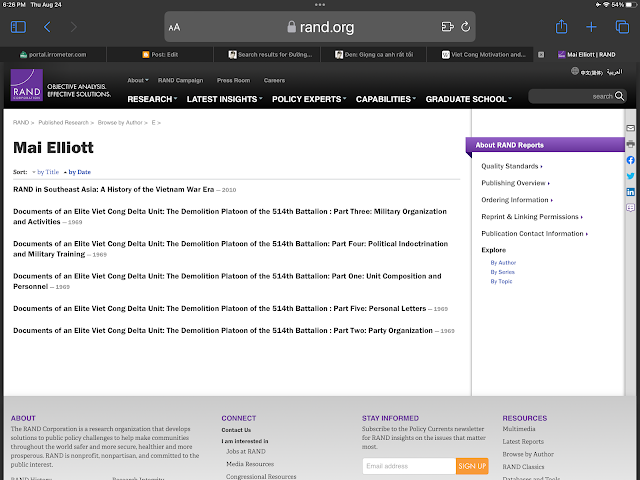
Task: Open the AA reader text options
Action: pos(174,27)
